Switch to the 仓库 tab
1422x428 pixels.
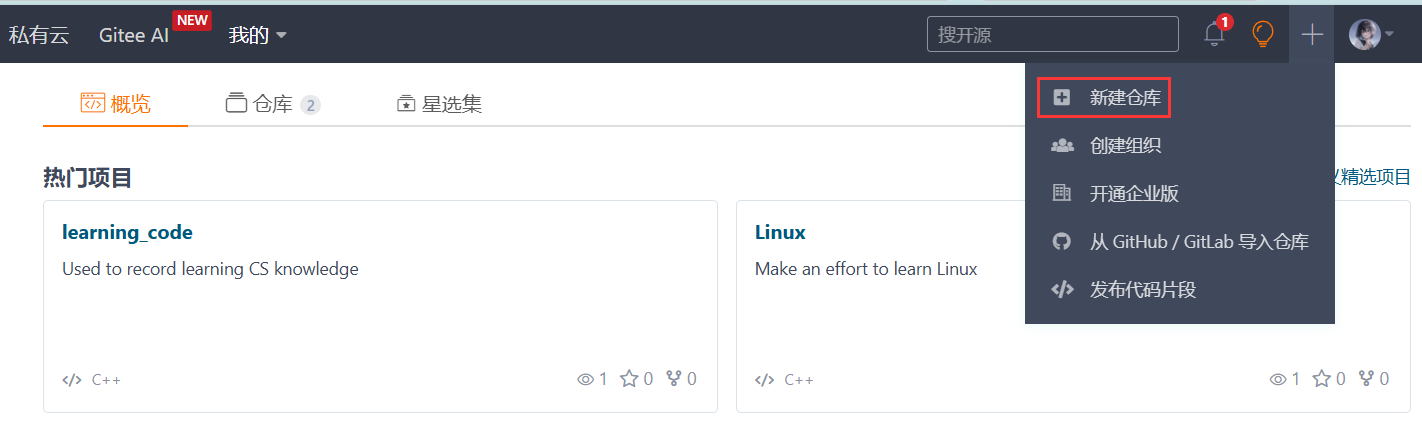pyautogui.click(x=272, y=104)
